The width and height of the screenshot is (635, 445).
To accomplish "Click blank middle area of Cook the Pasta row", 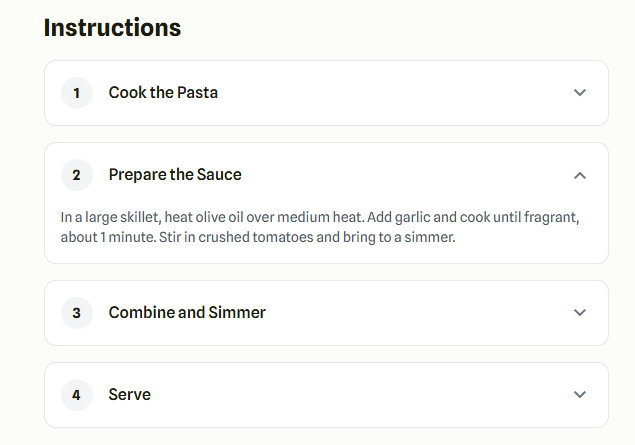I will coord(400,93).
